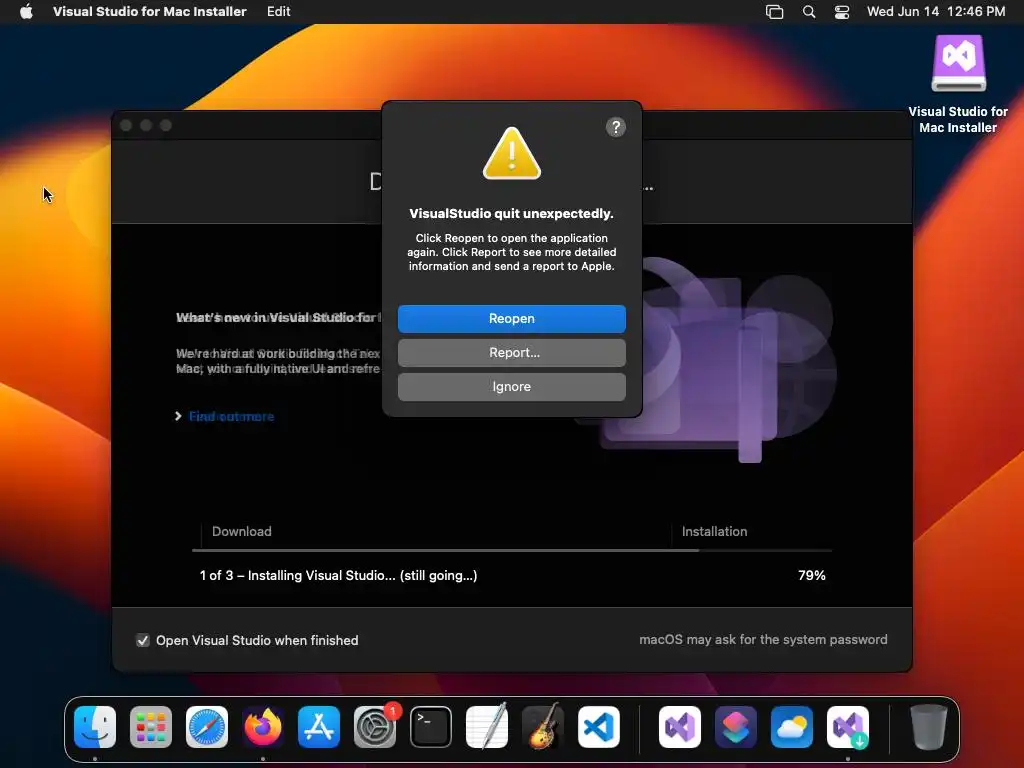Image resolution: width=1024 pixels, height=768 pixels.
Task: Open the Trash in the Dock
Action: (x=928, y=727)
